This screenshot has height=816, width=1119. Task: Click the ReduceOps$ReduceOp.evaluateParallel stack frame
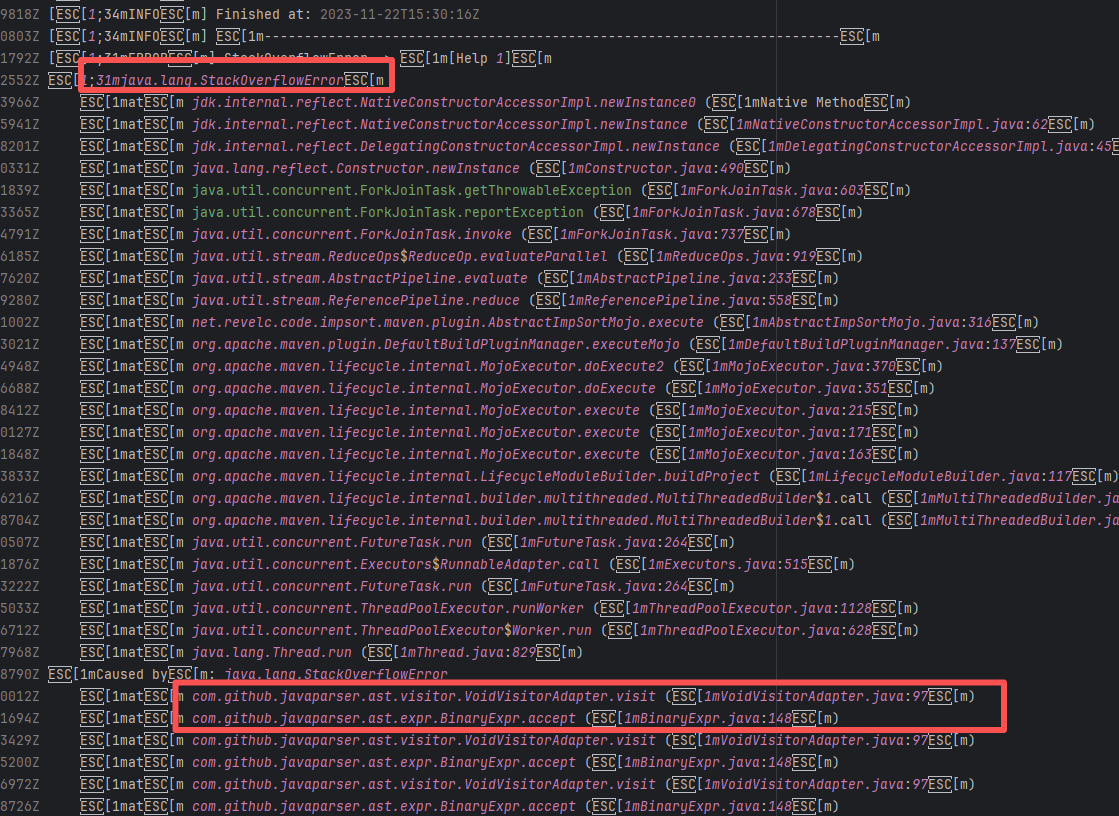pos(399,256)
